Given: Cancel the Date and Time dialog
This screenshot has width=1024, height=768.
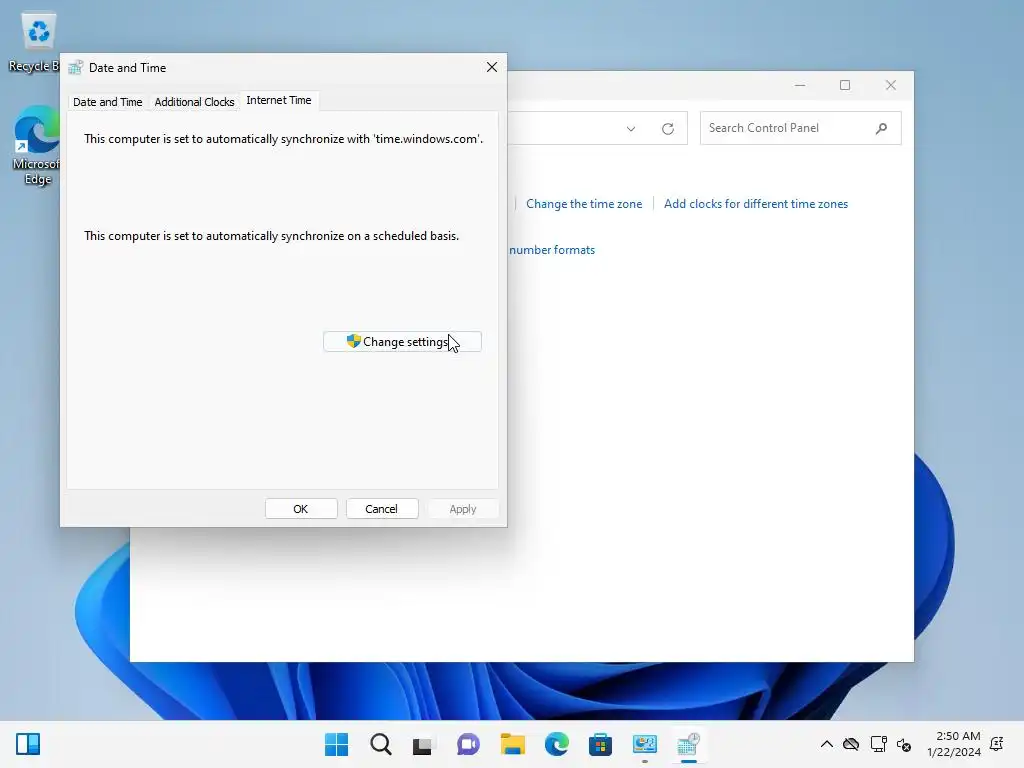Looking at the screenshot, I should point(381,509).
